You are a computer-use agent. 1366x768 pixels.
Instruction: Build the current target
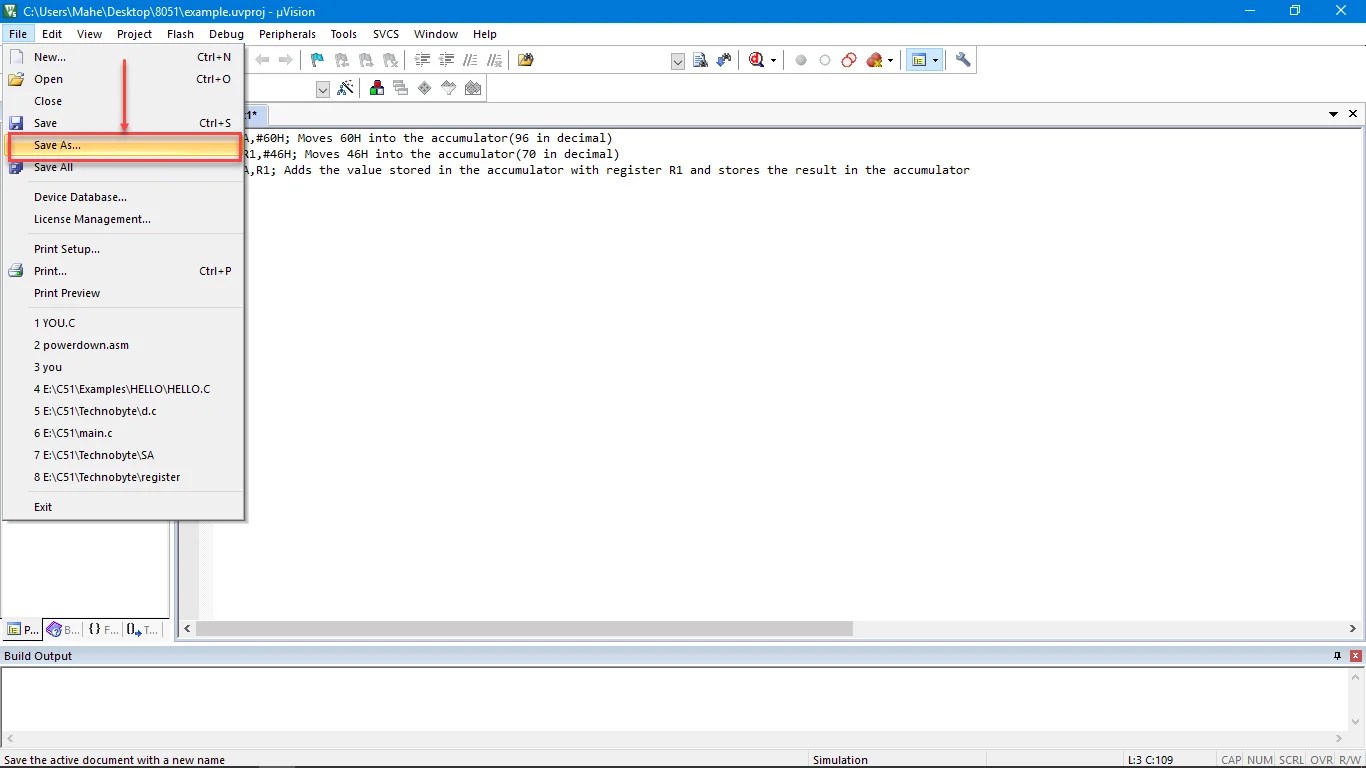[376, 88]
